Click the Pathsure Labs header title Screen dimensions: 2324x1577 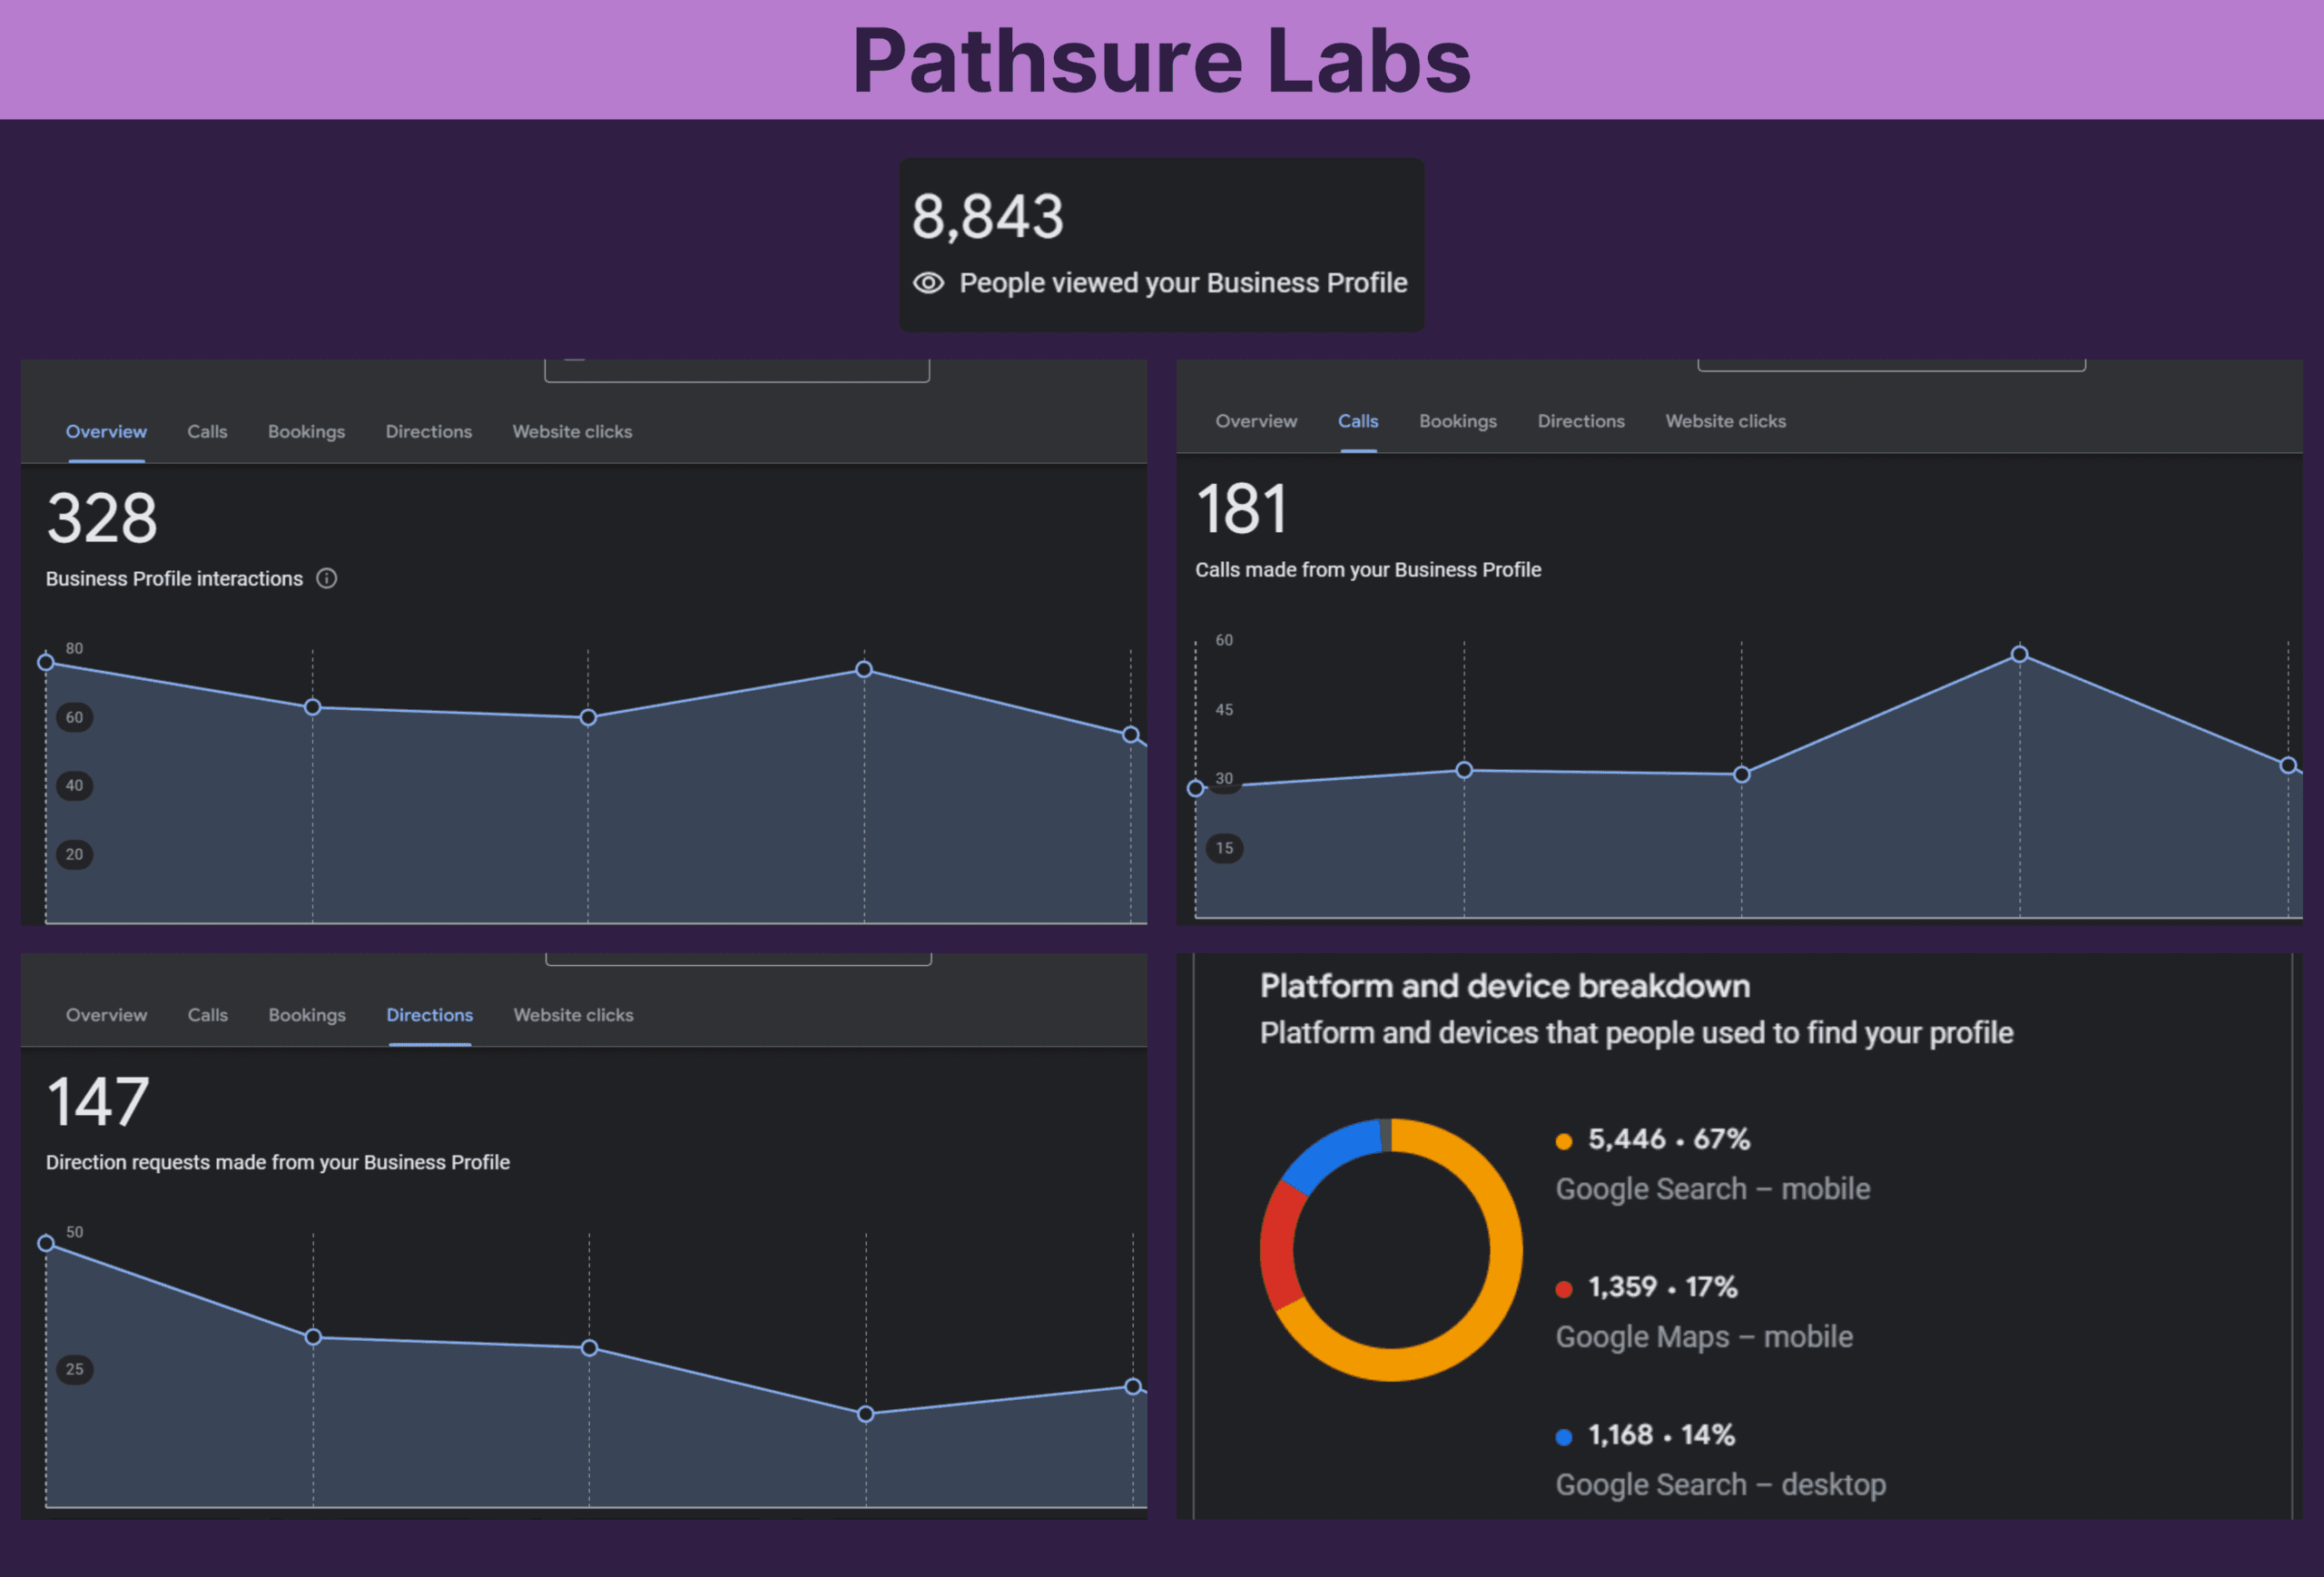(1161, 60)
